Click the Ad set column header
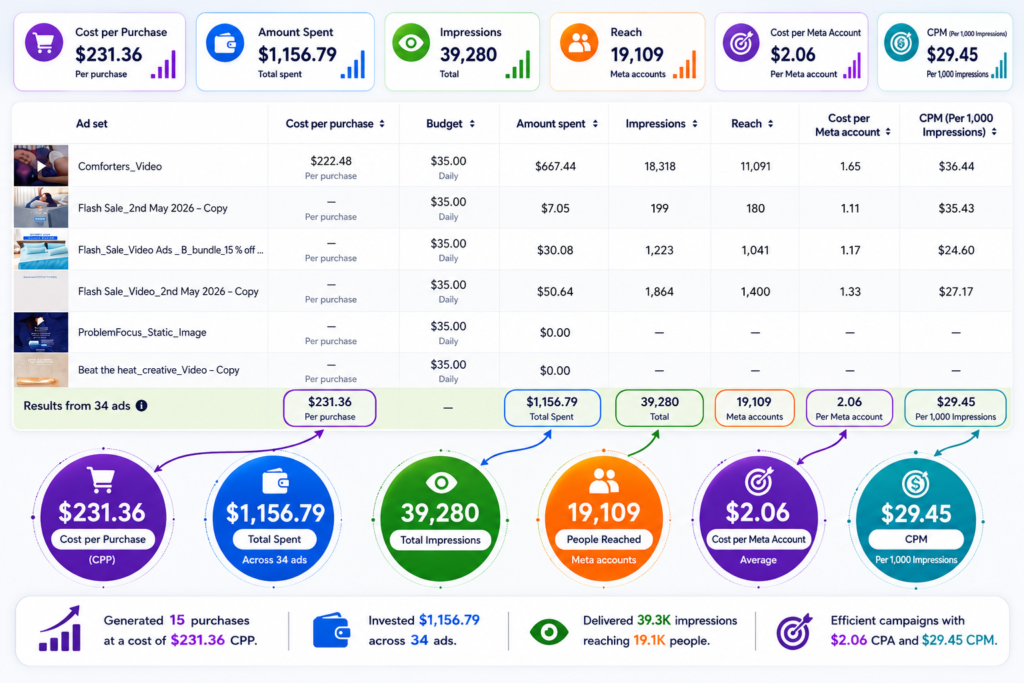 91,123
